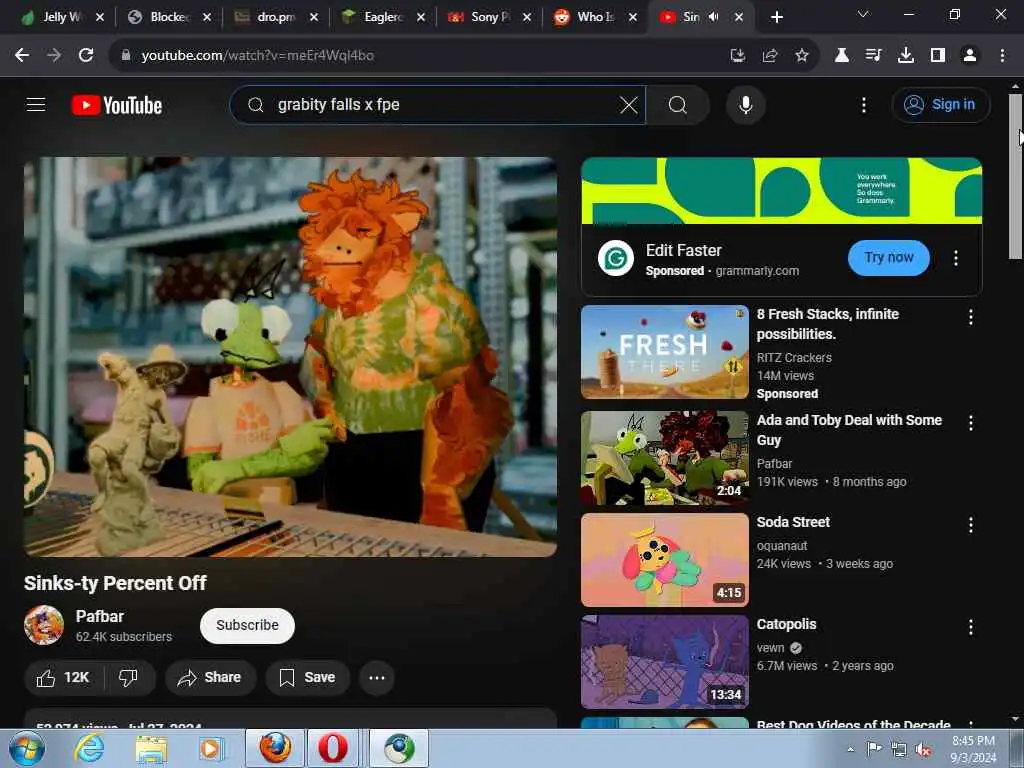Click install app icon in address bar
The width and height of the screenshot is (1024, 768).
point(738,56)
